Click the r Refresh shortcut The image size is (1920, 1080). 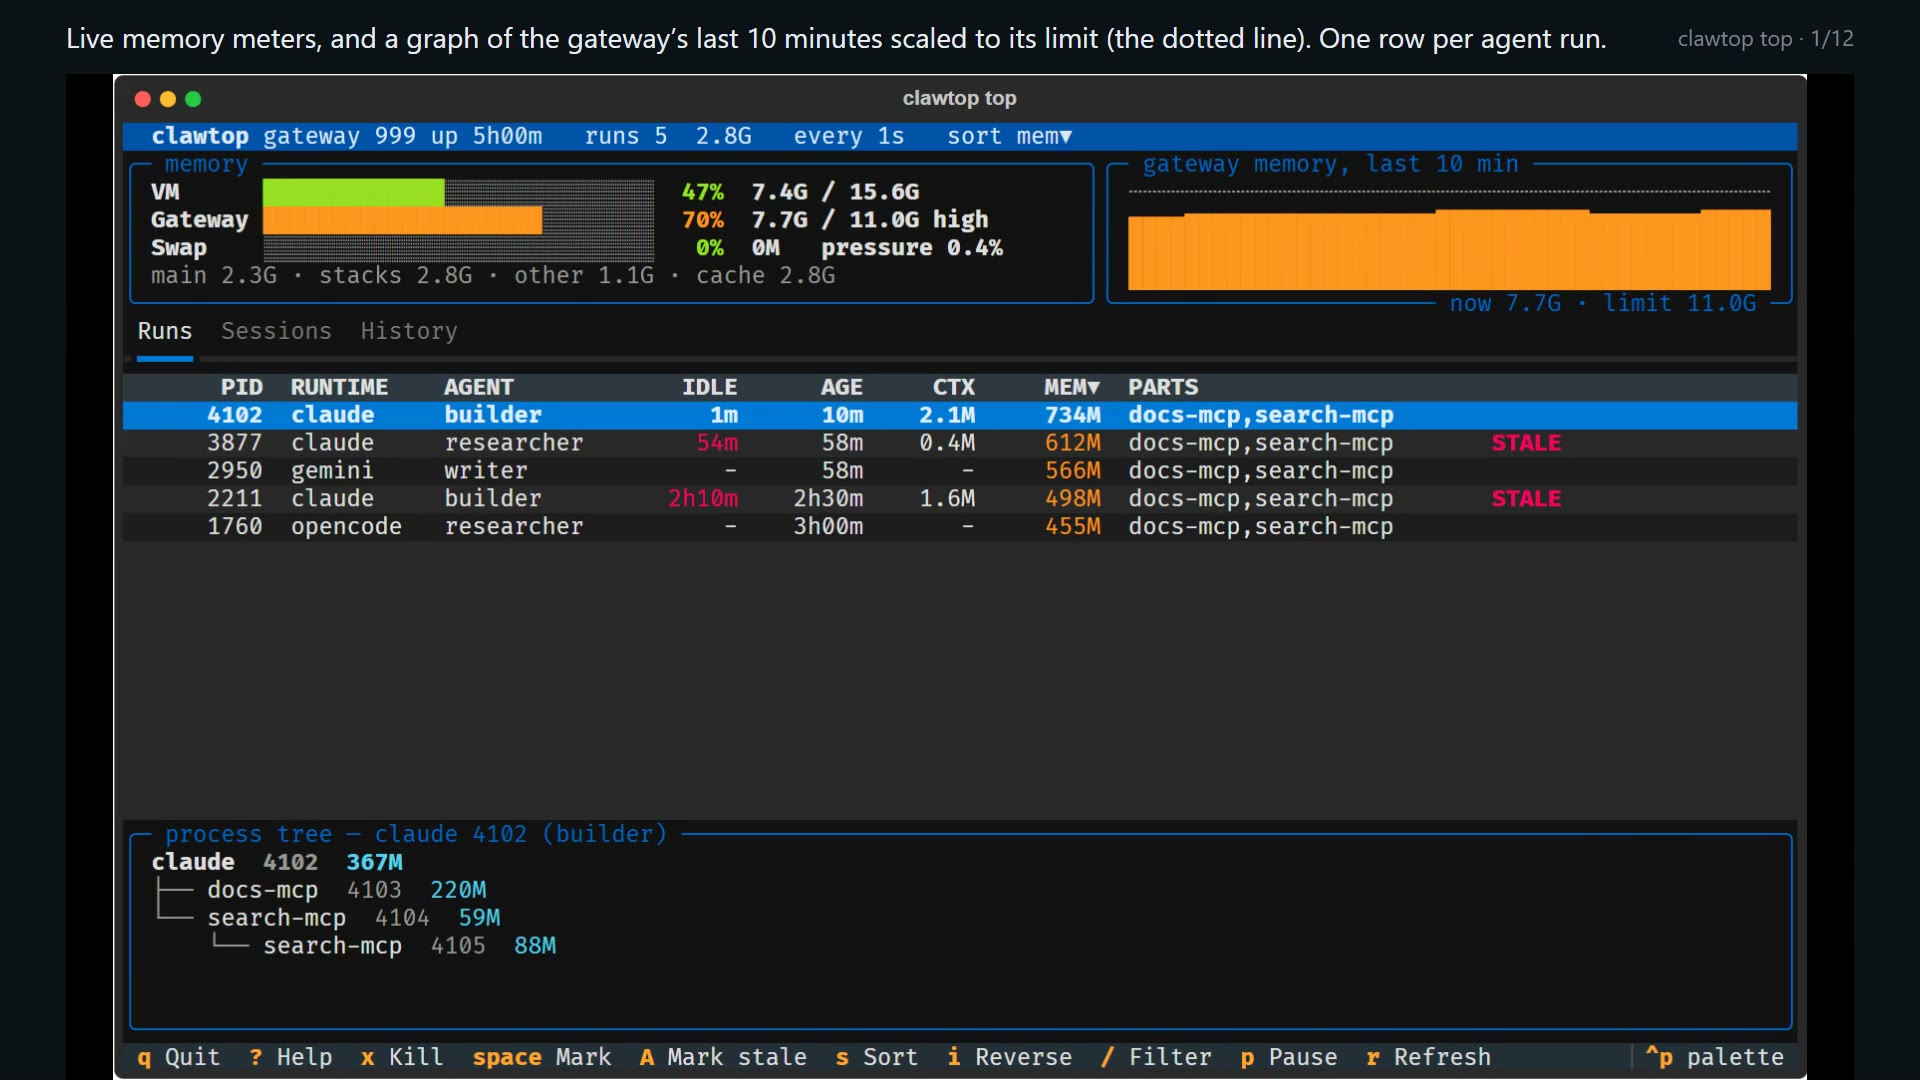(x=1428, y=1057)
